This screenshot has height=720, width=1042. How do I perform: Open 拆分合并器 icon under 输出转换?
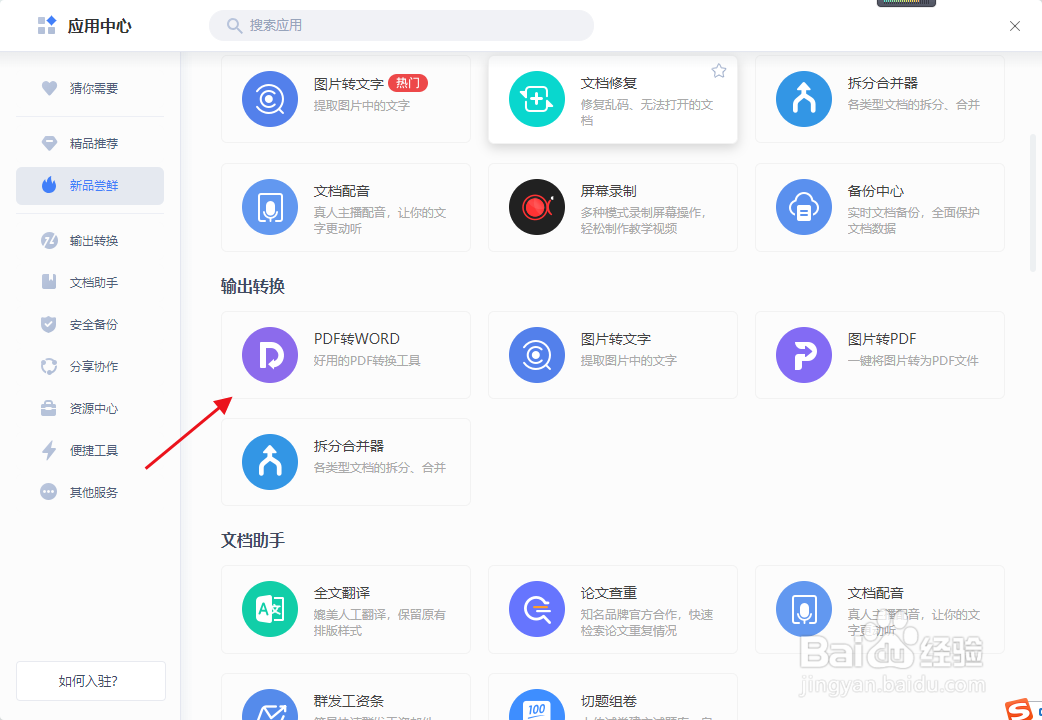(270, 462)
